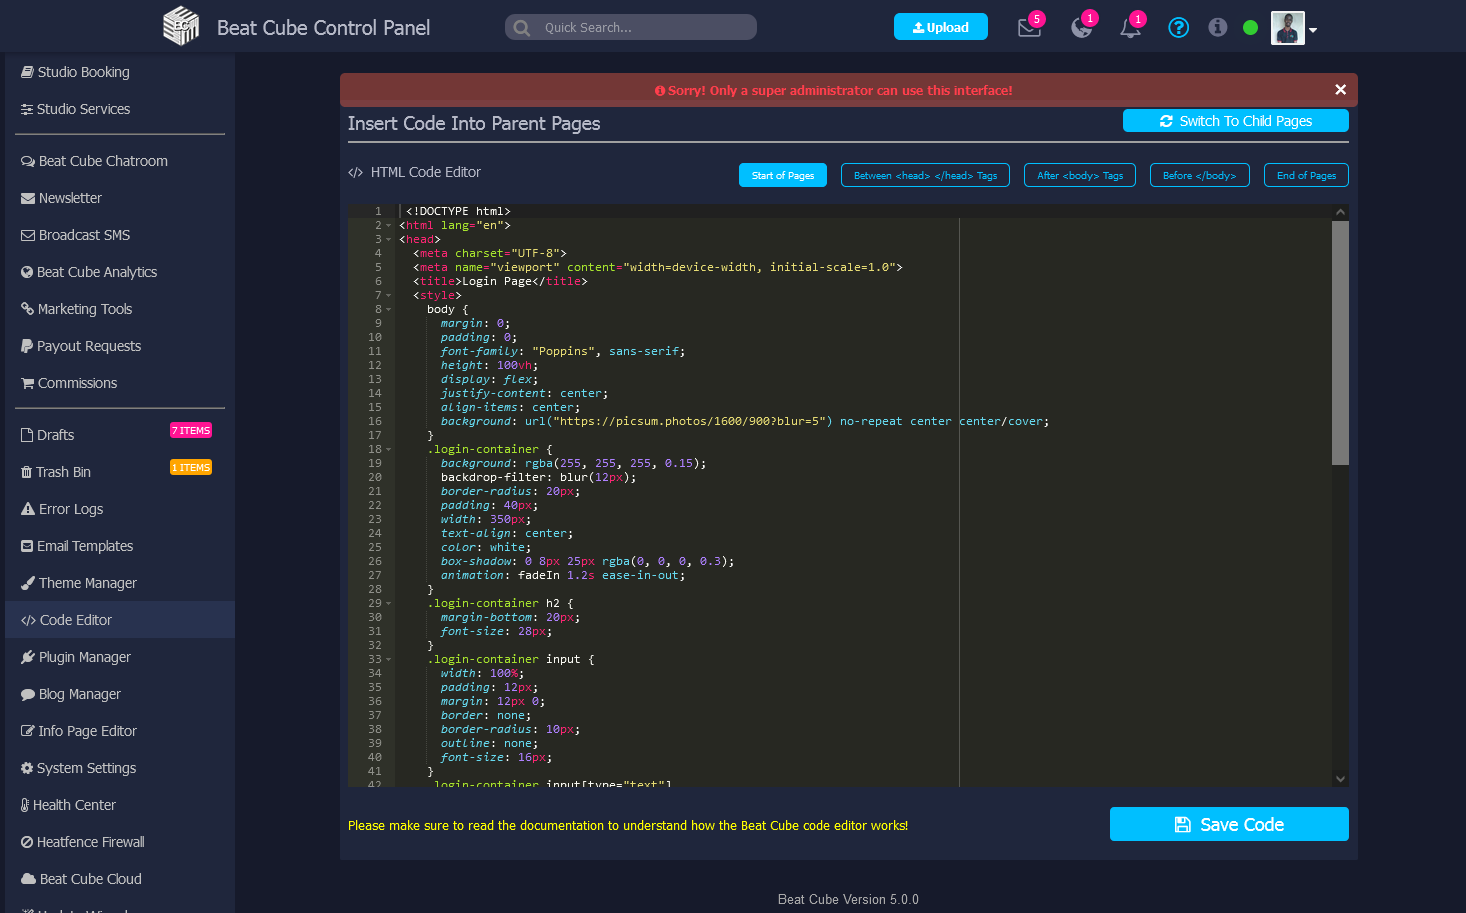Toggle the green online status indicator
The height and width of the screenshot is (913, 1466).
coord(1250,27)
